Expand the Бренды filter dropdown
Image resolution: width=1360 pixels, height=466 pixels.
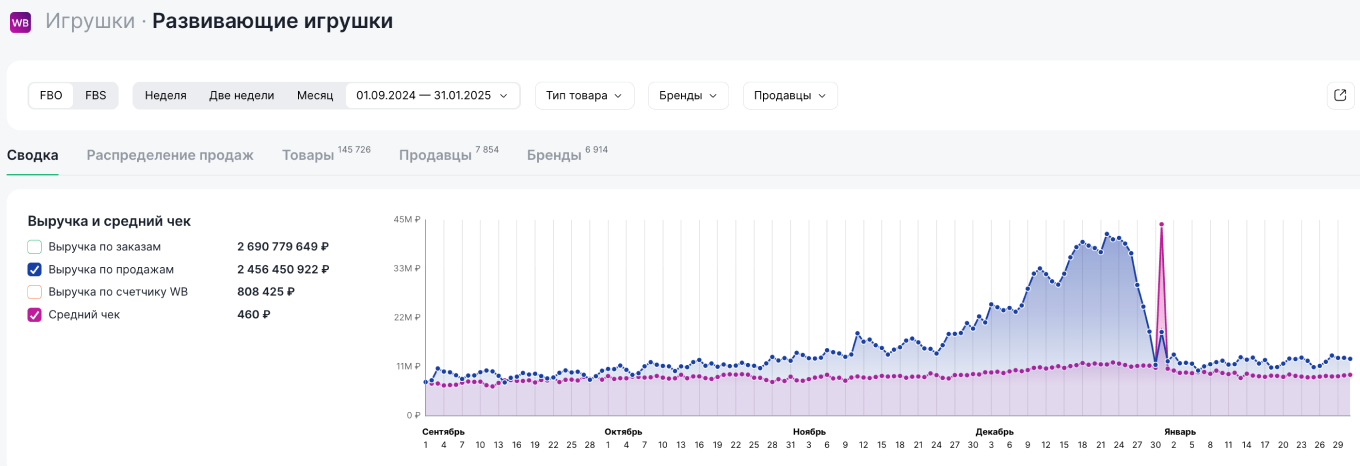688,95
